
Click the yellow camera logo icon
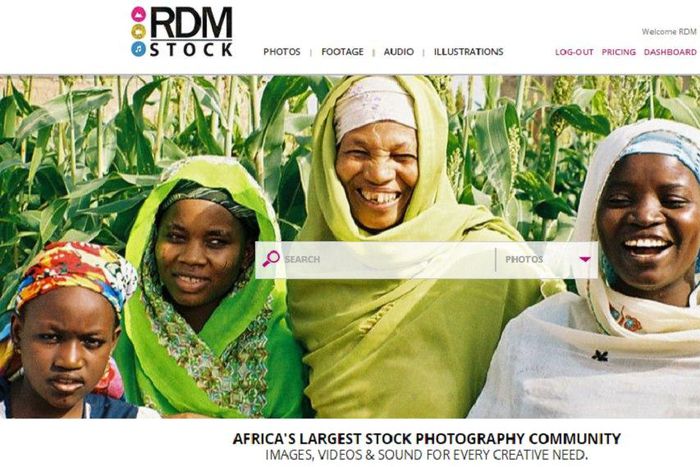click(138, 31)
